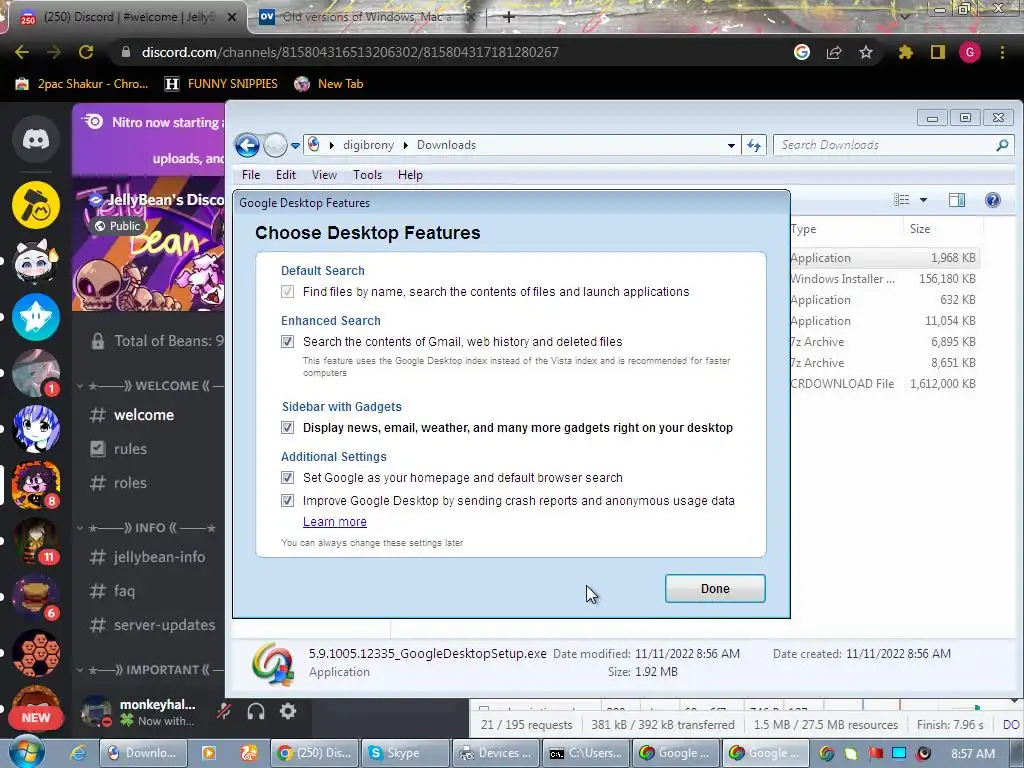Click Done in Google Desktop Features

point(715,588)
